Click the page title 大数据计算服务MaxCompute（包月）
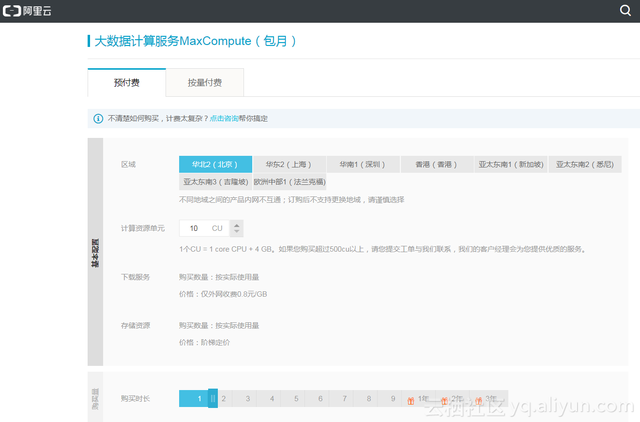Screen dimensions: 640x422 pyautogui.click(x=195, y=41)
